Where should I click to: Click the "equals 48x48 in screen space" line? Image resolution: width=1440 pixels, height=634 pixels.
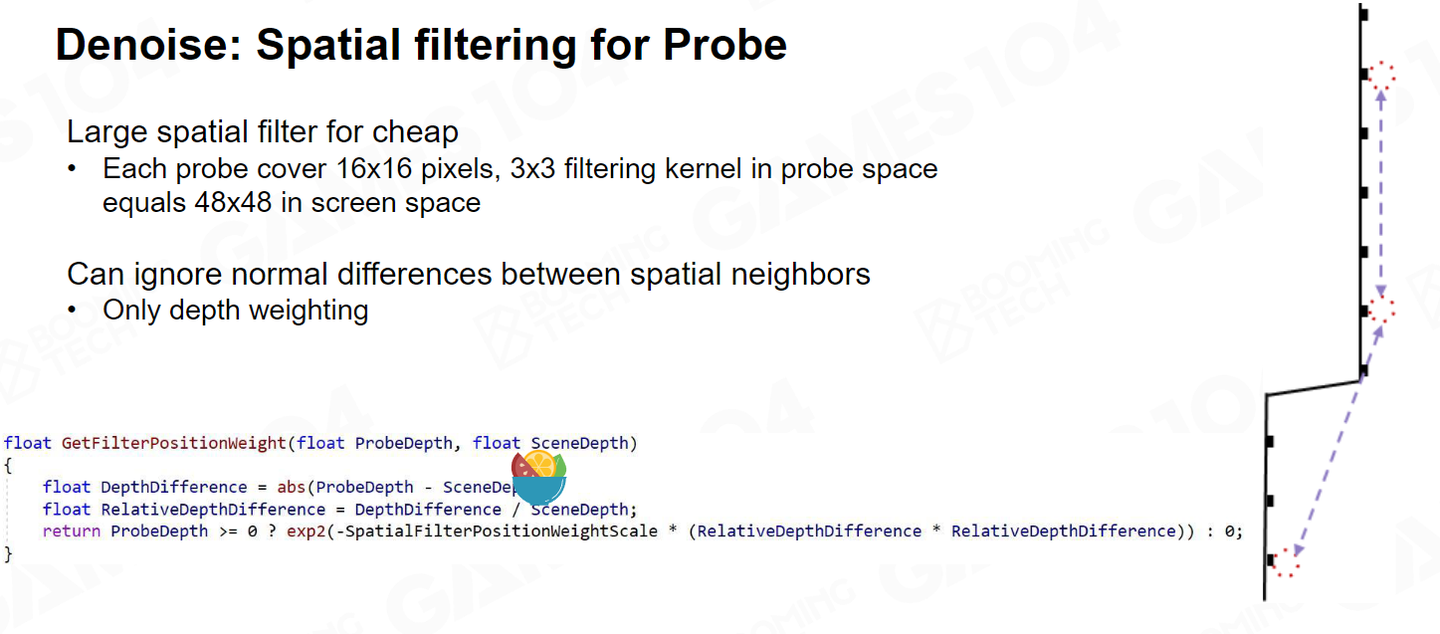pyautogui.click(x=291, y=202)
